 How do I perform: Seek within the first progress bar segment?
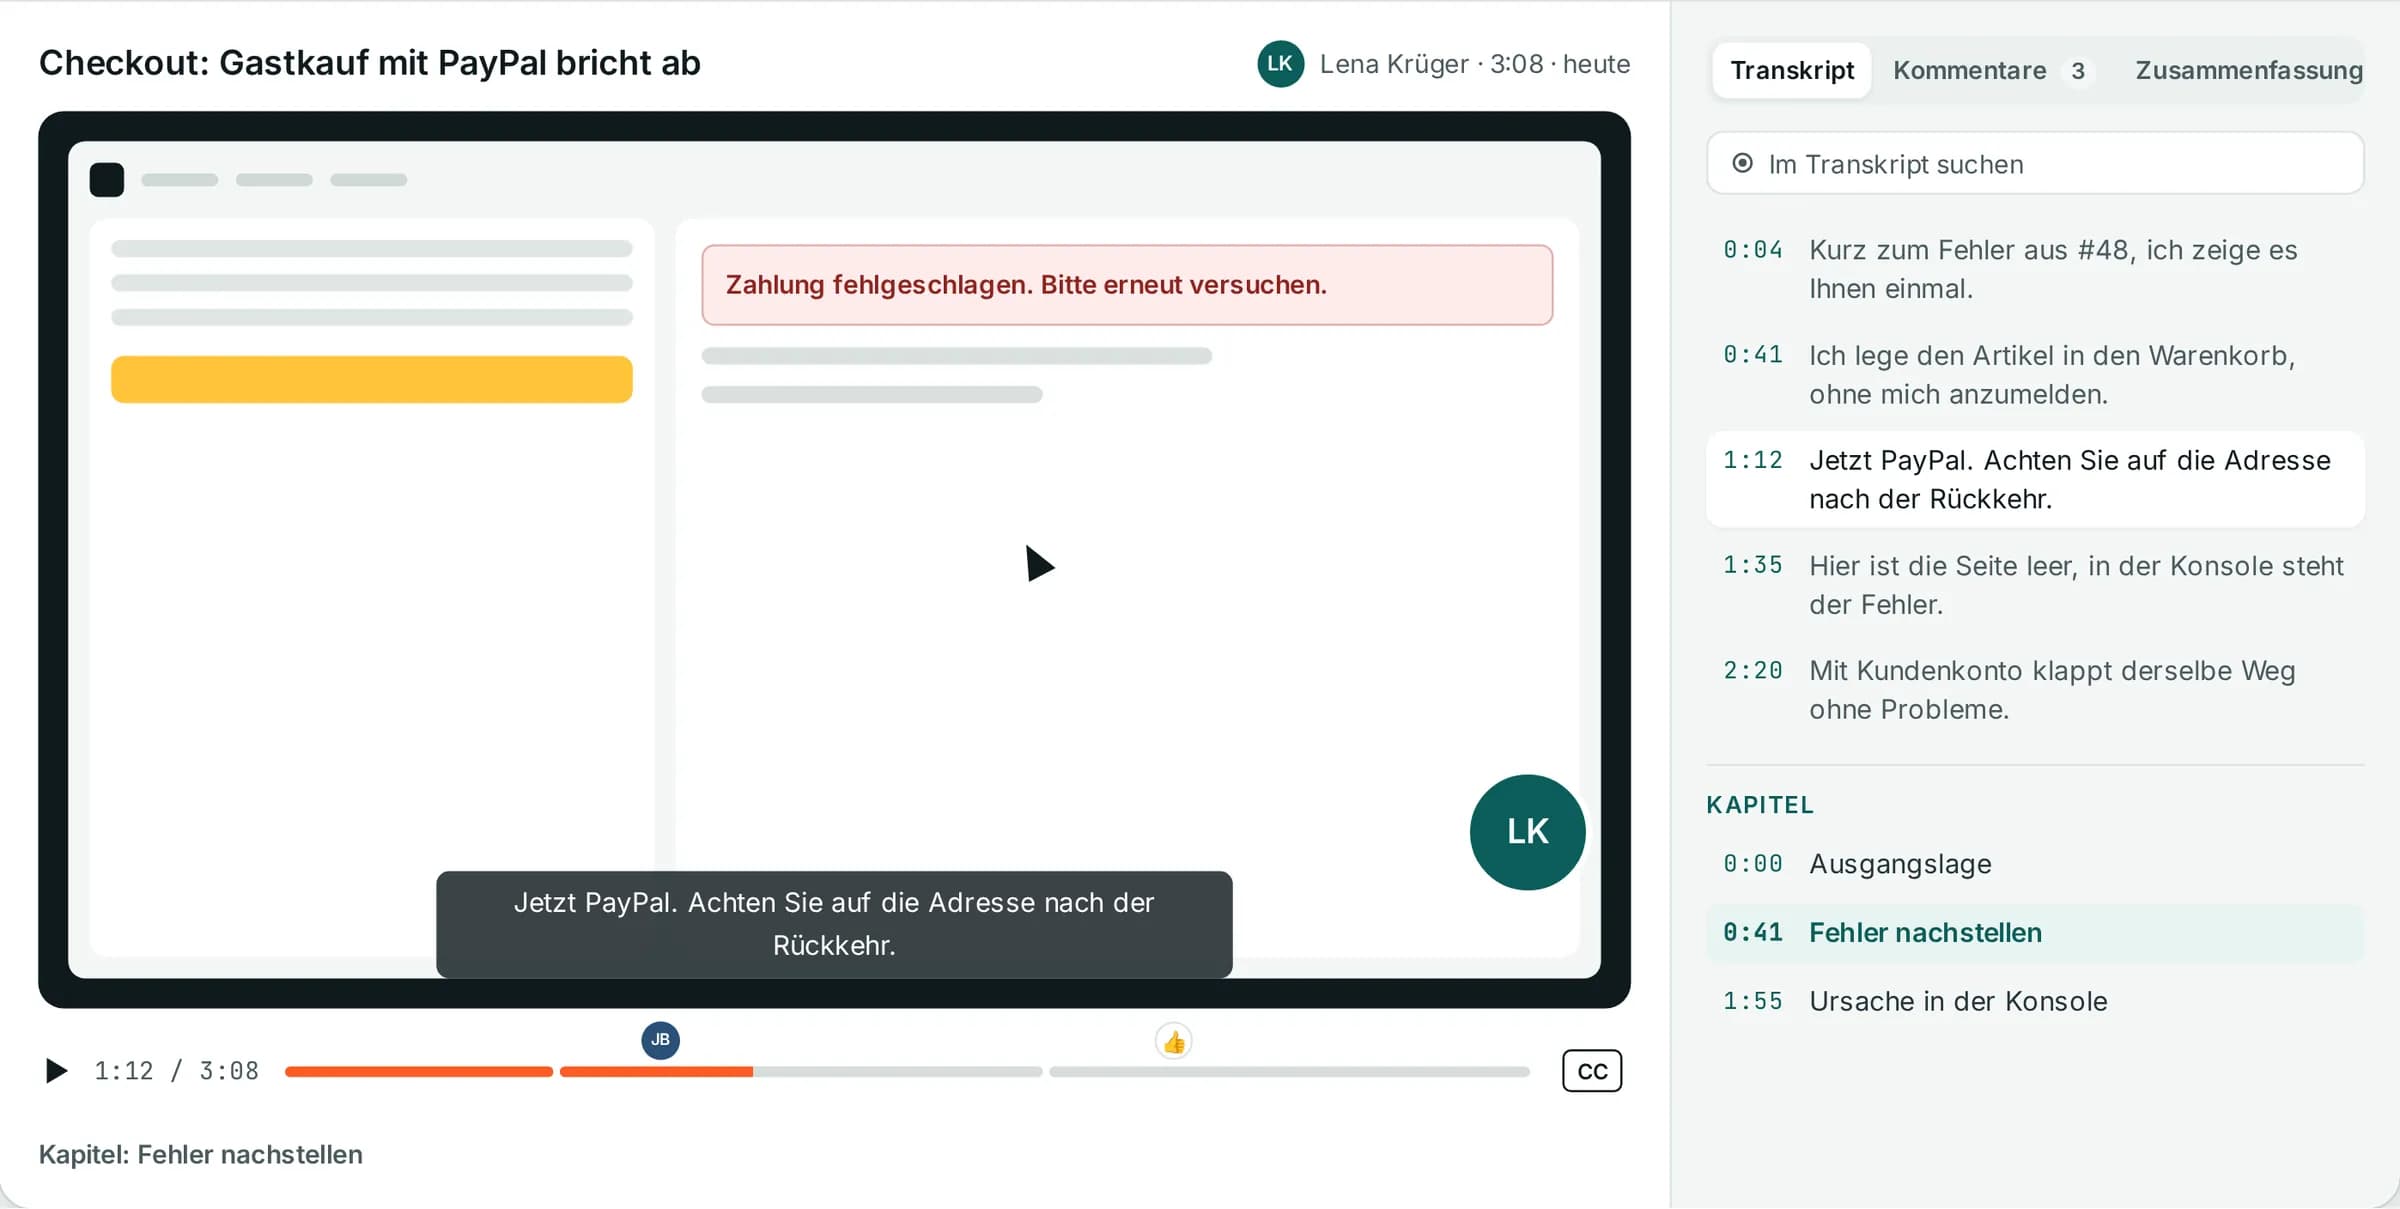418,1071
